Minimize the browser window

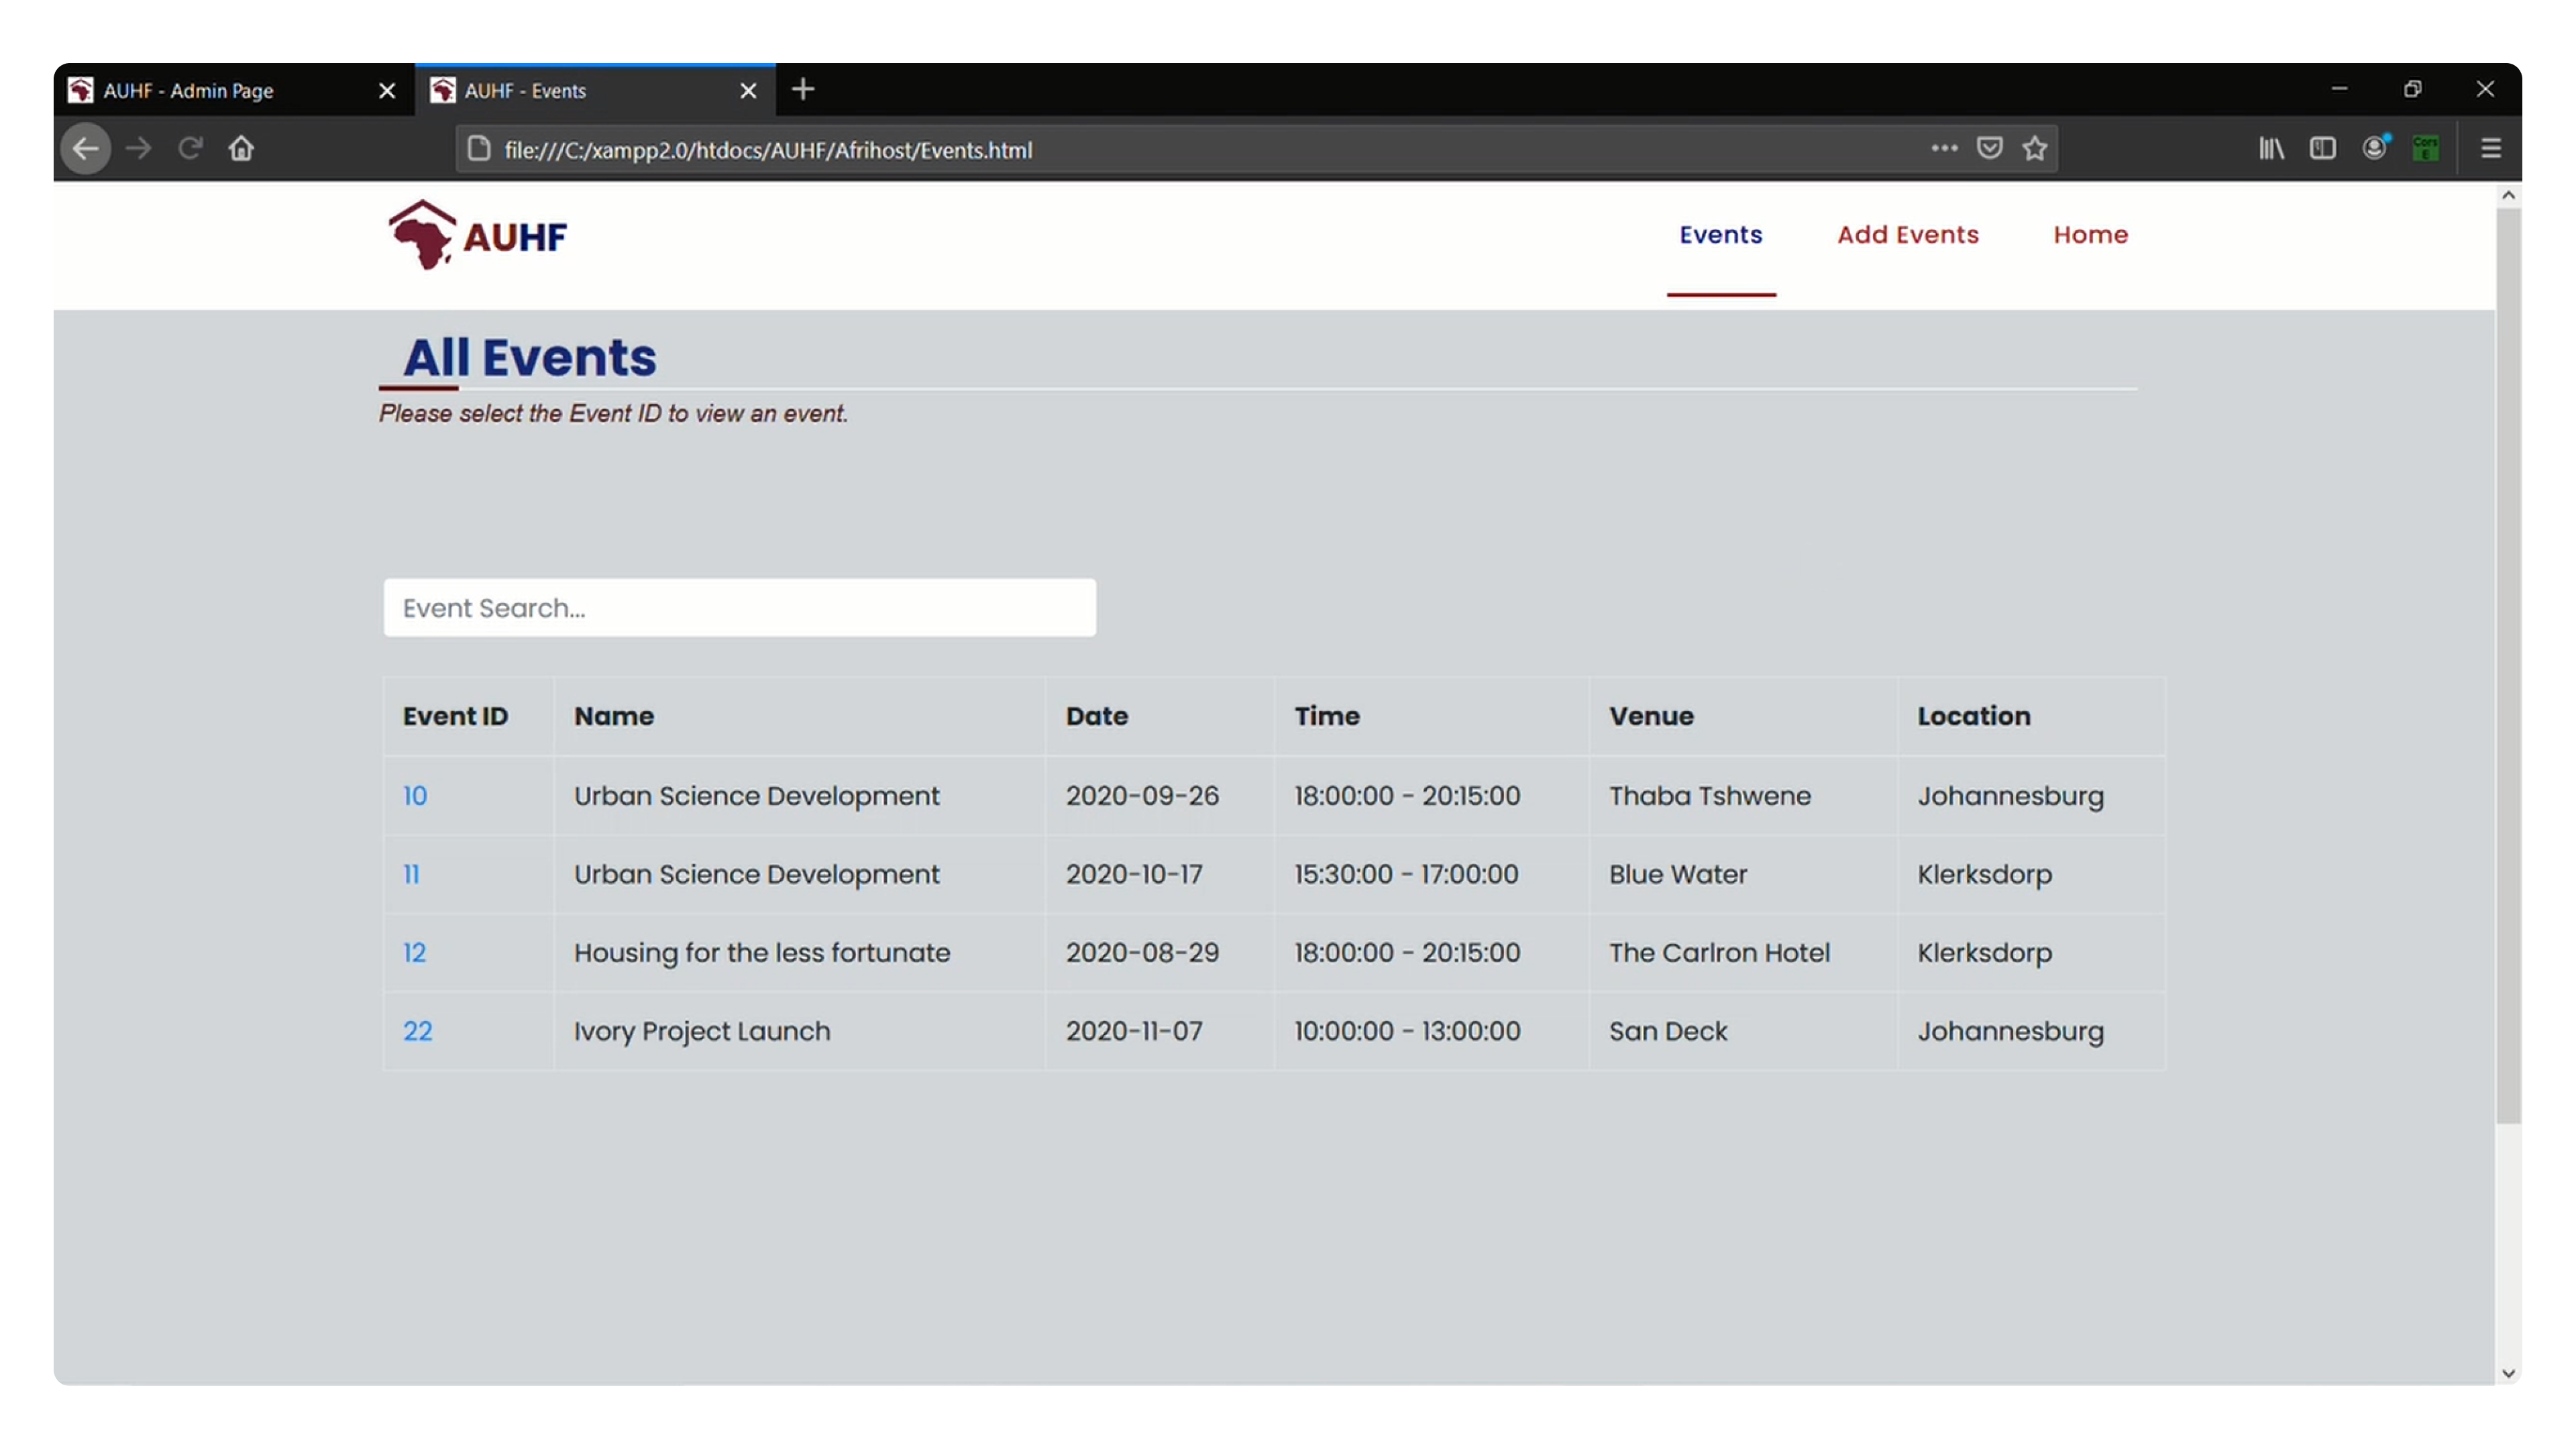click(x=2339, y=89)
